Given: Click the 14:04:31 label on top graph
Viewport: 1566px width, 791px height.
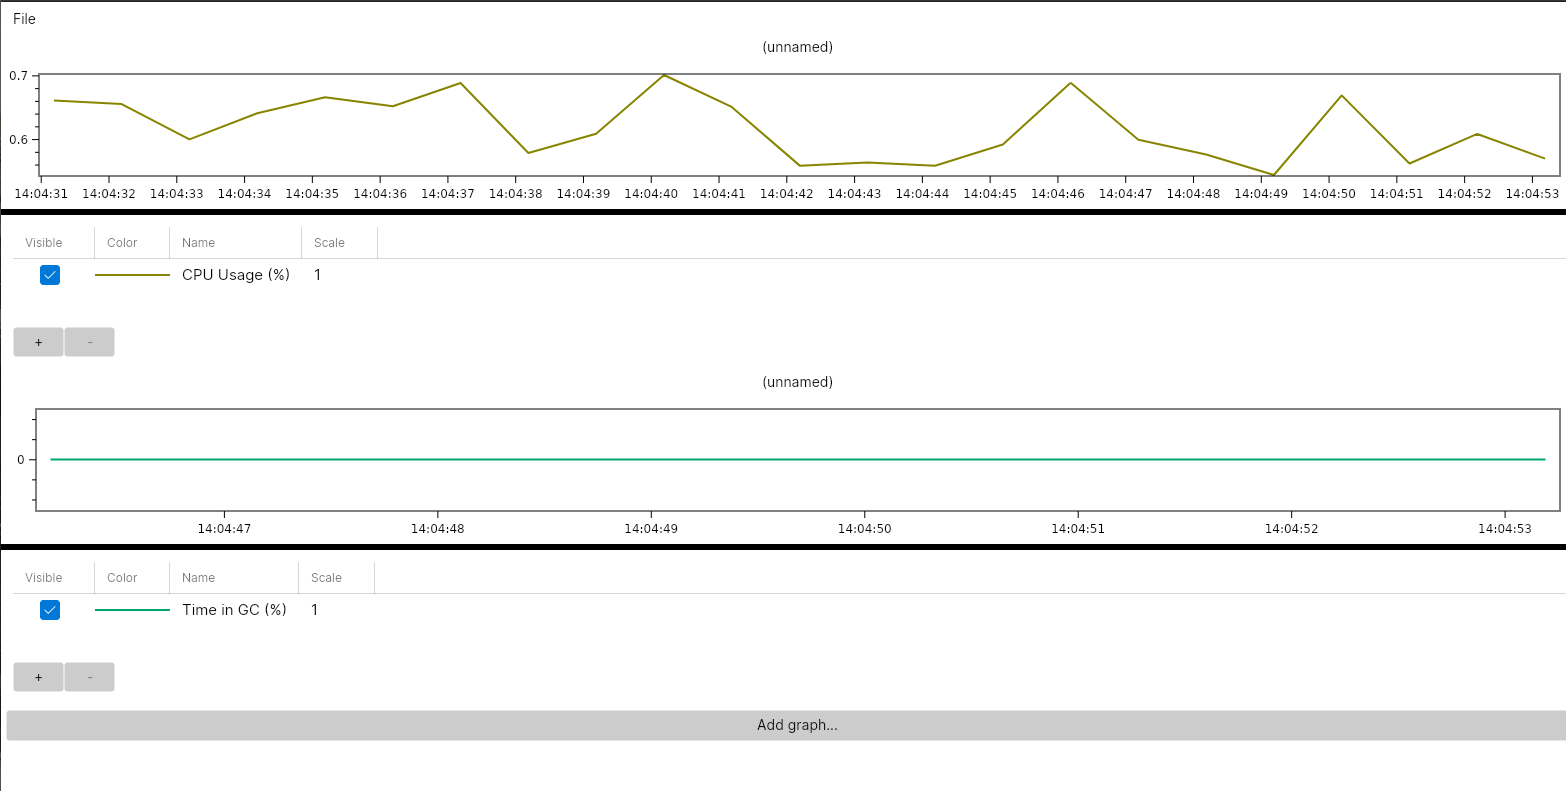Looking at the screenshot, I should click(41, 194).
